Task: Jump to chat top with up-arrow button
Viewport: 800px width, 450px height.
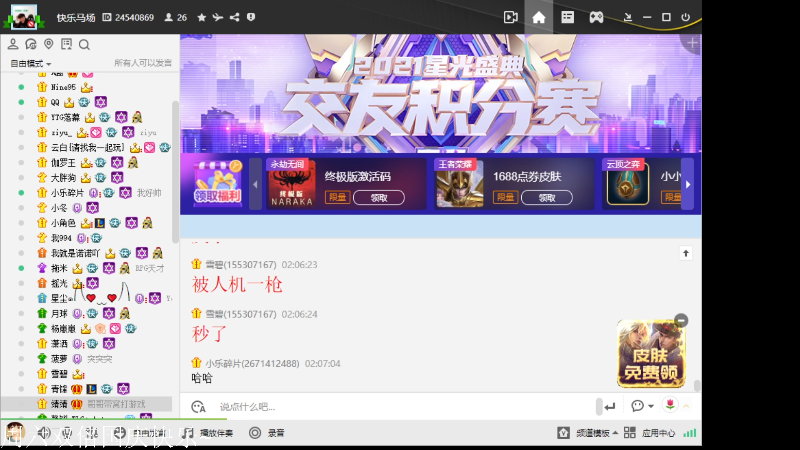Action: click(x=686, y=254)
